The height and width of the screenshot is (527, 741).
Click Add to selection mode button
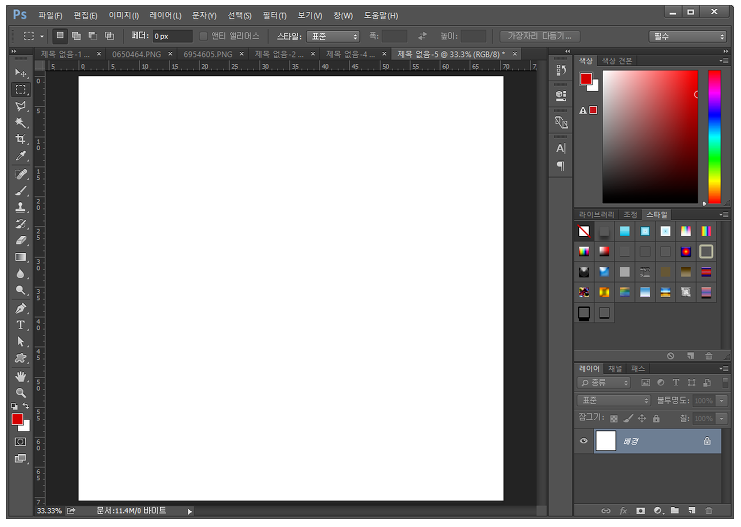coord(76,35)
